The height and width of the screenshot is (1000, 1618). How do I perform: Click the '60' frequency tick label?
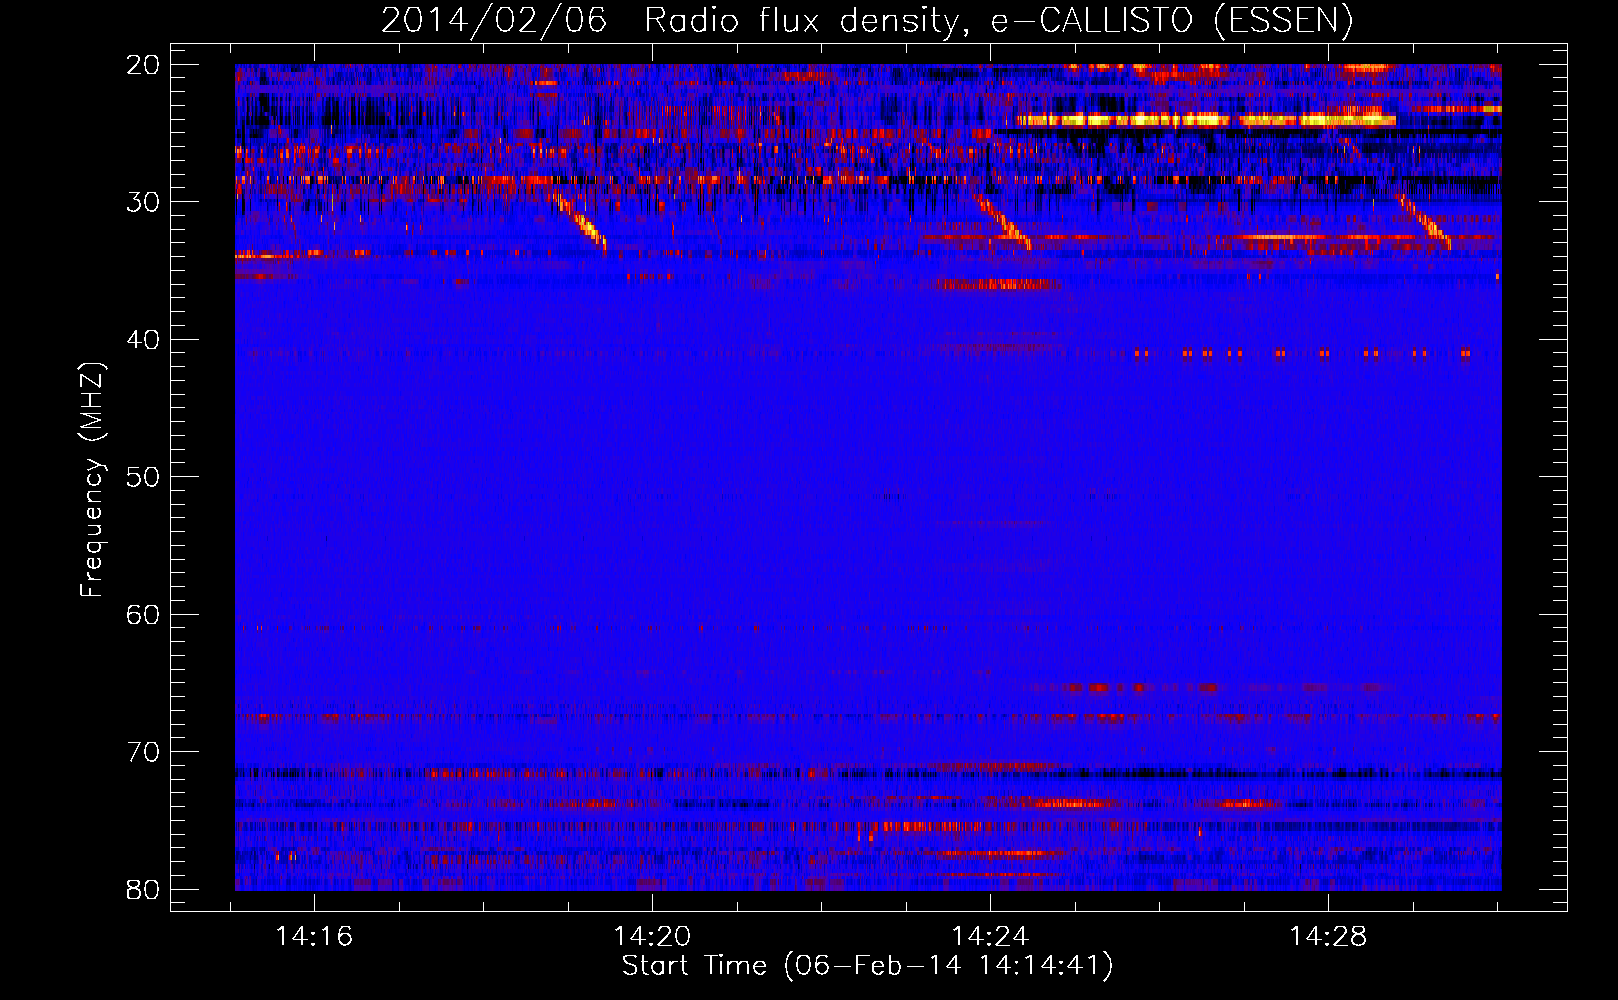(143, 614)
